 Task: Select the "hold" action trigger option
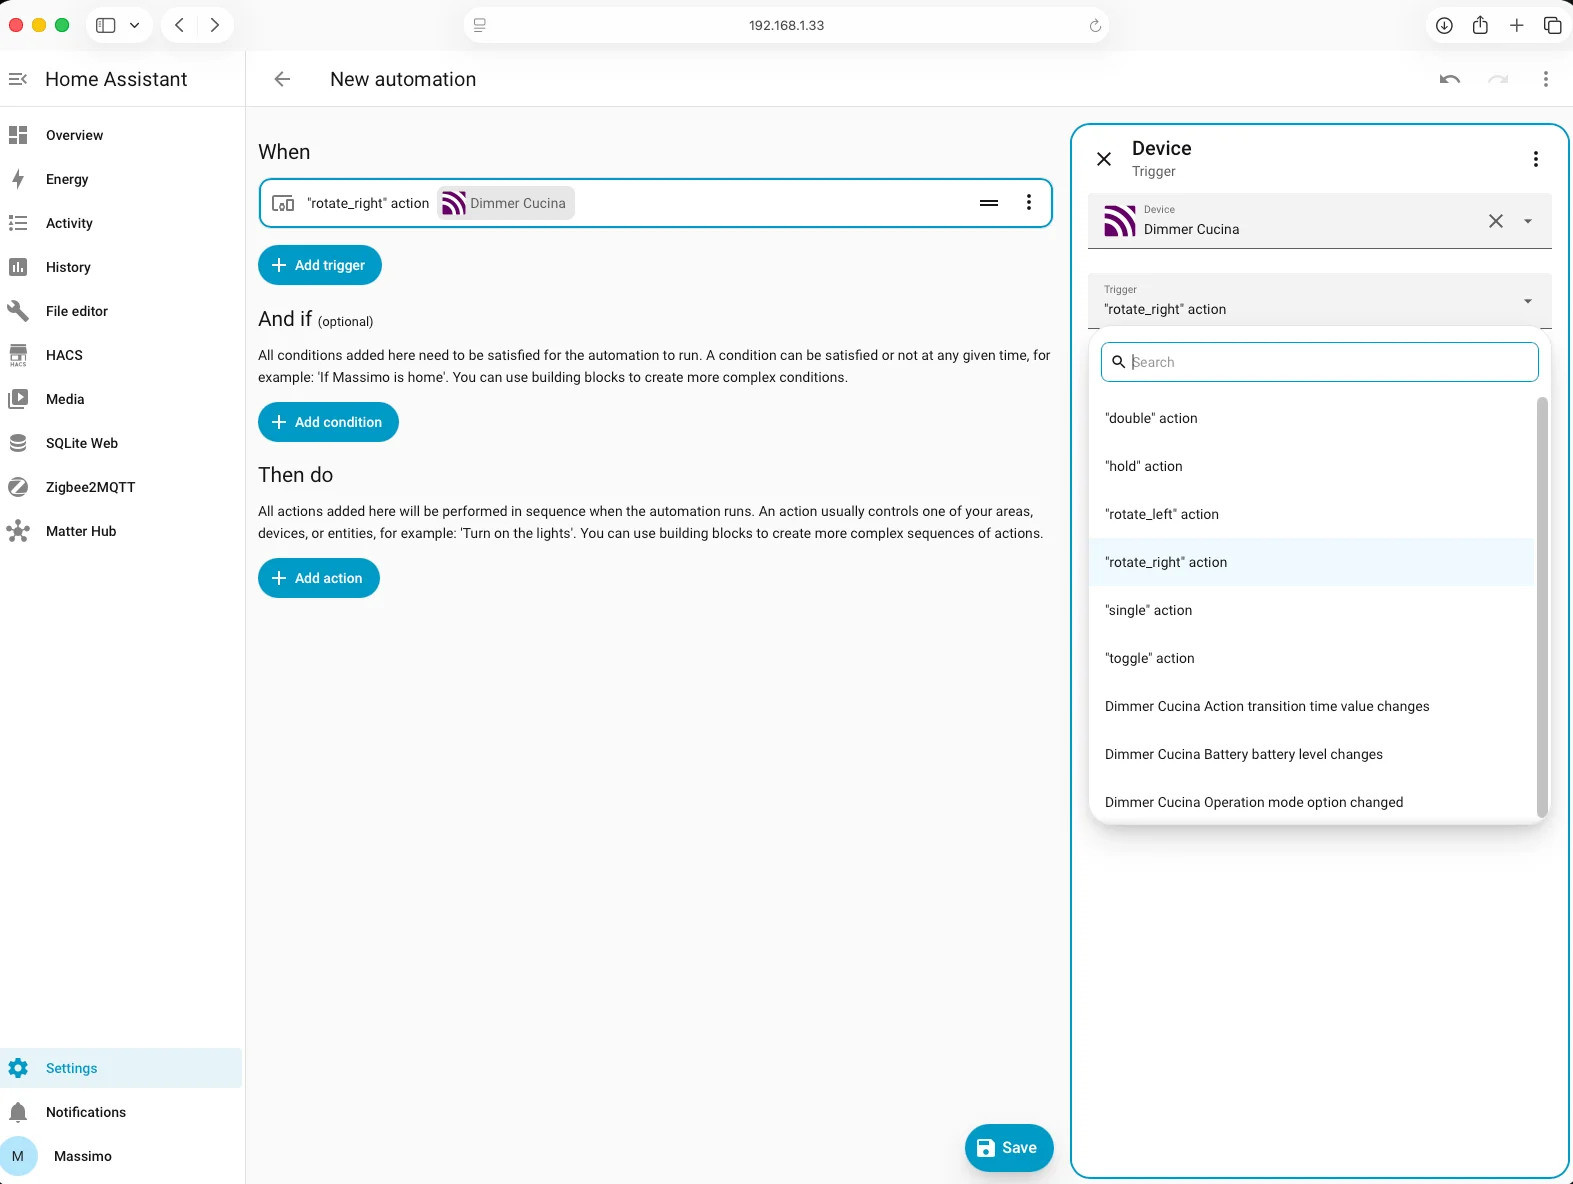[x=1311, y=466]
